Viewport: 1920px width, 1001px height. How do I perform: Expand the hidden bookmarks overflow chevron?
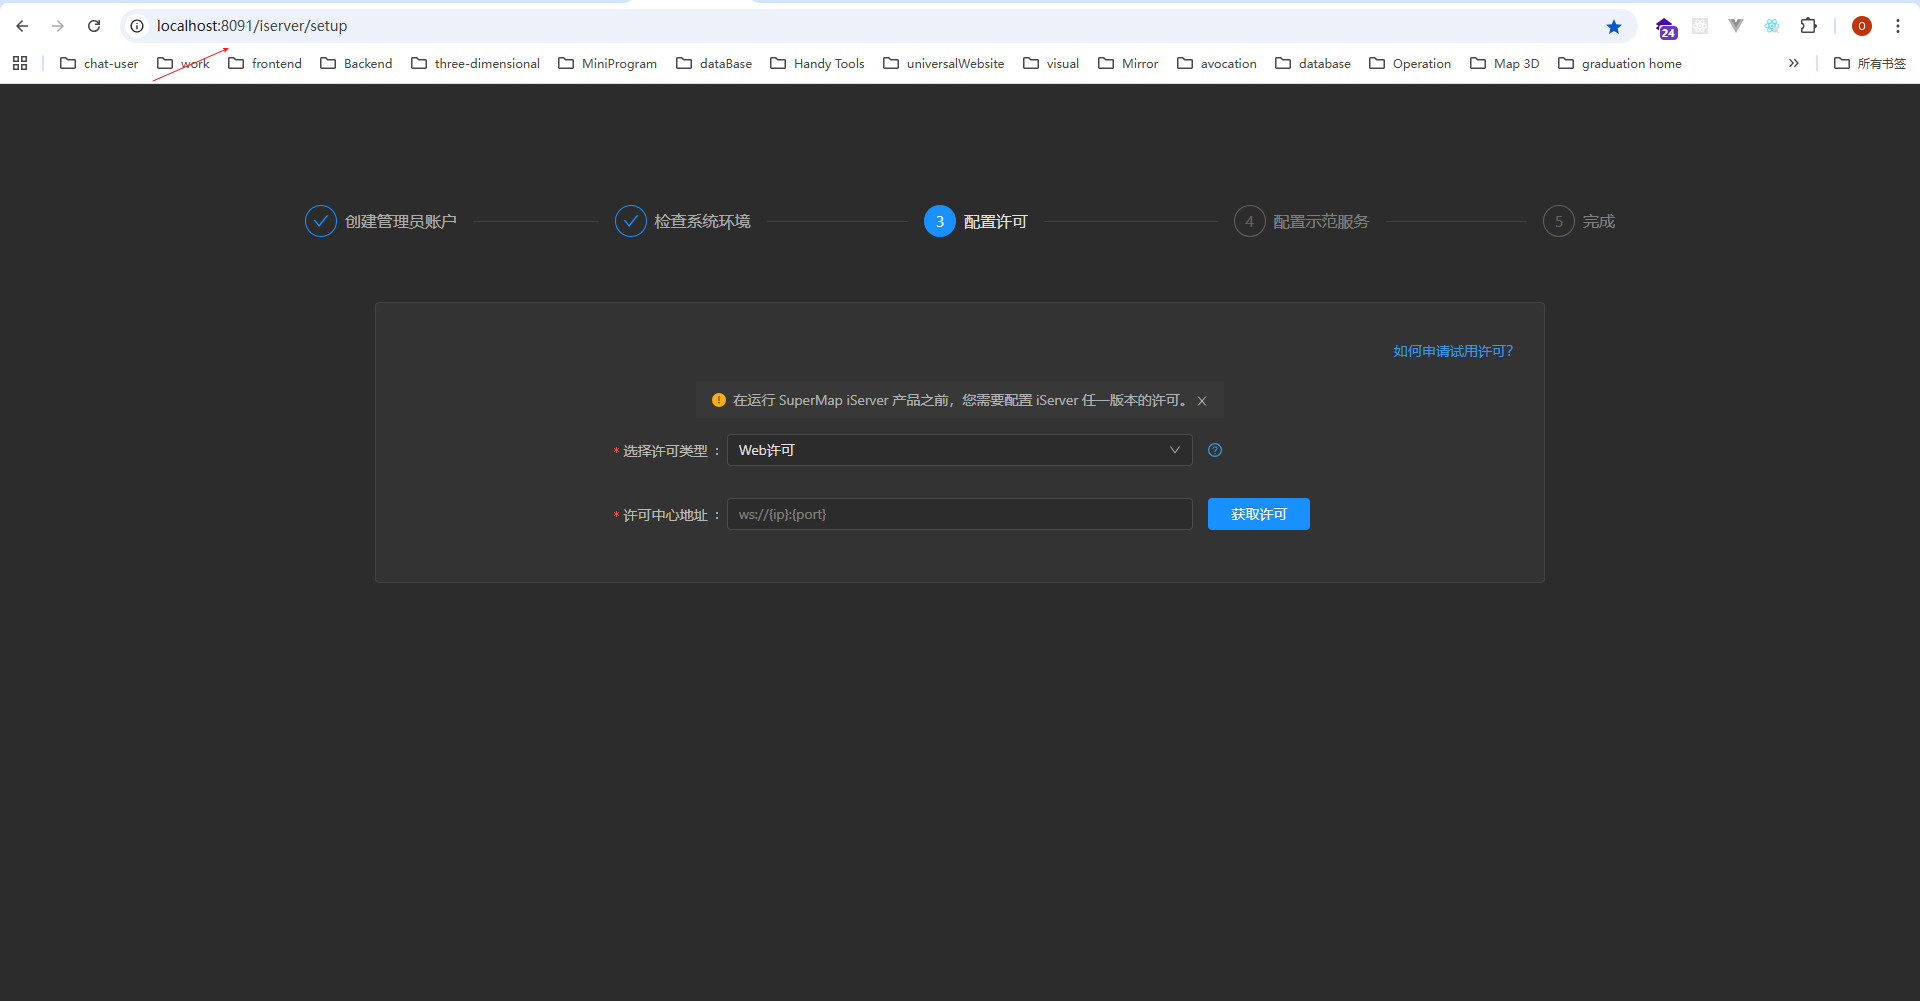(1794, 63)
